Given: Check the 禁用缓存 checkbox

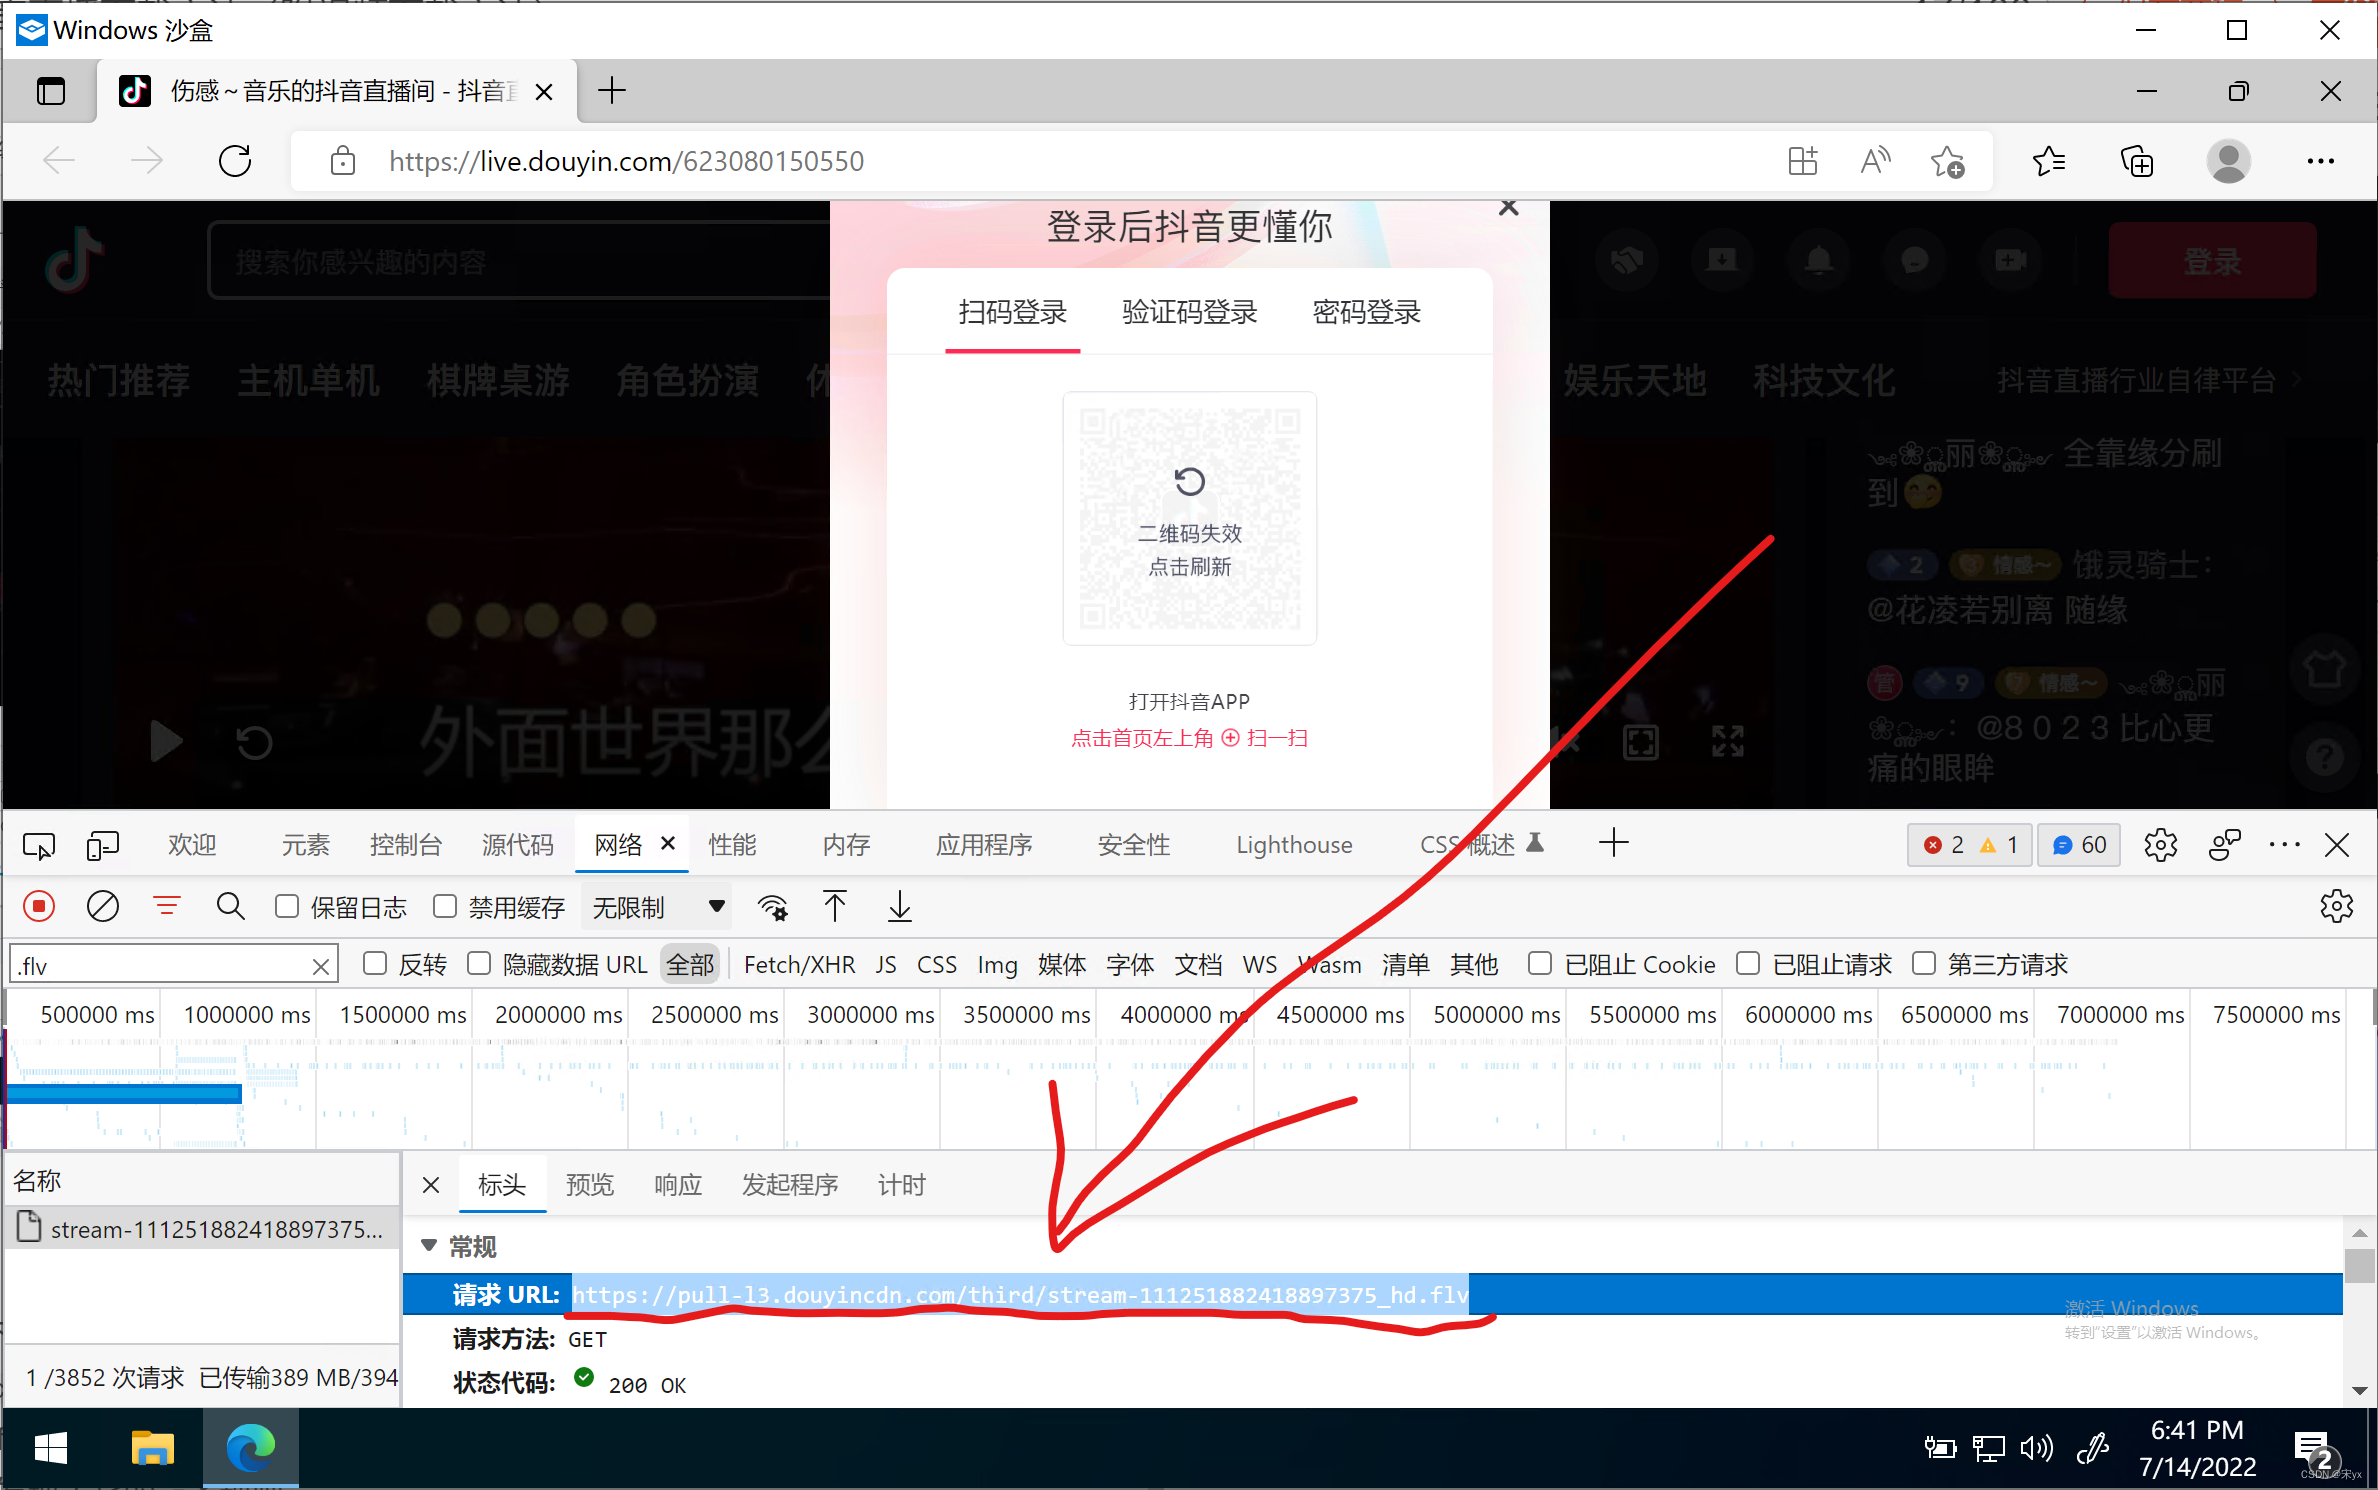Looking at the screenshot, I should coord(445,906).
